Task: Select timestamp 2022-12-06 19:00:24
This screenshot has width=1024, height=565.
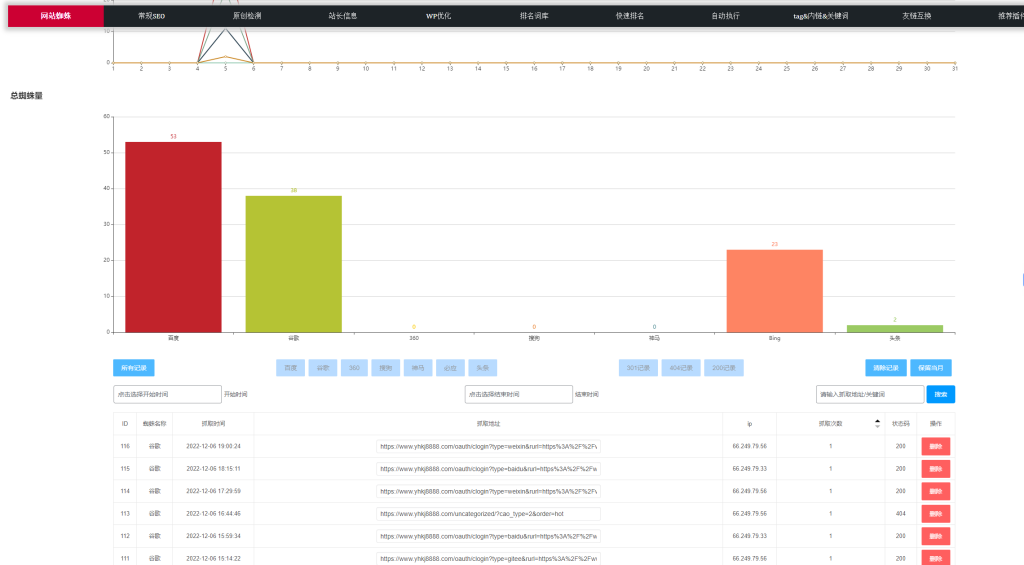Action: pyautogui.click(x=213, y=447)
